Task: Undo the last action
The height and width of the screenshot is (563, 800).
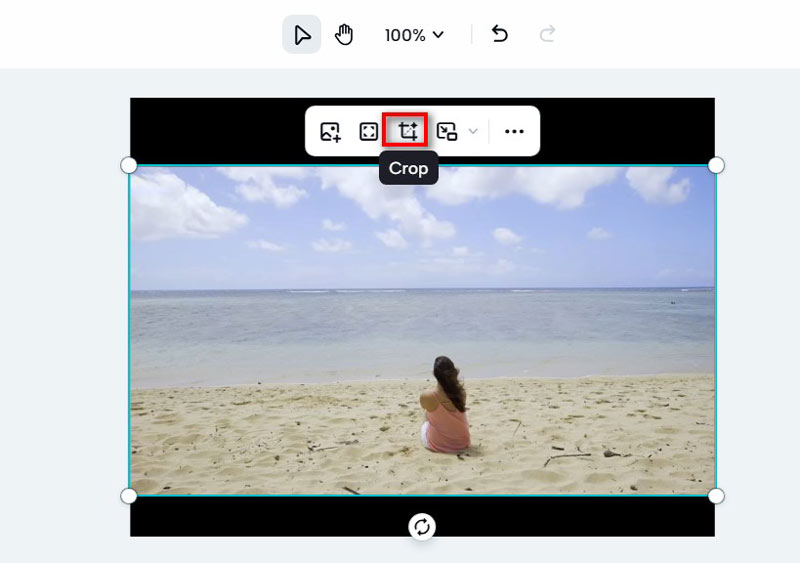Action: [499, 34]
